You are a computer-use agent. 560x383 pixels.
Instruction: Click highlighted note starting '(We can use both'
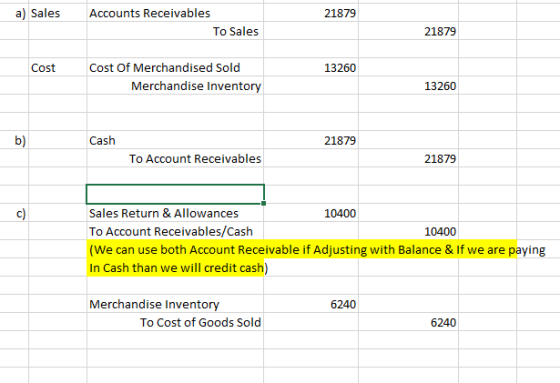(317, 250)
